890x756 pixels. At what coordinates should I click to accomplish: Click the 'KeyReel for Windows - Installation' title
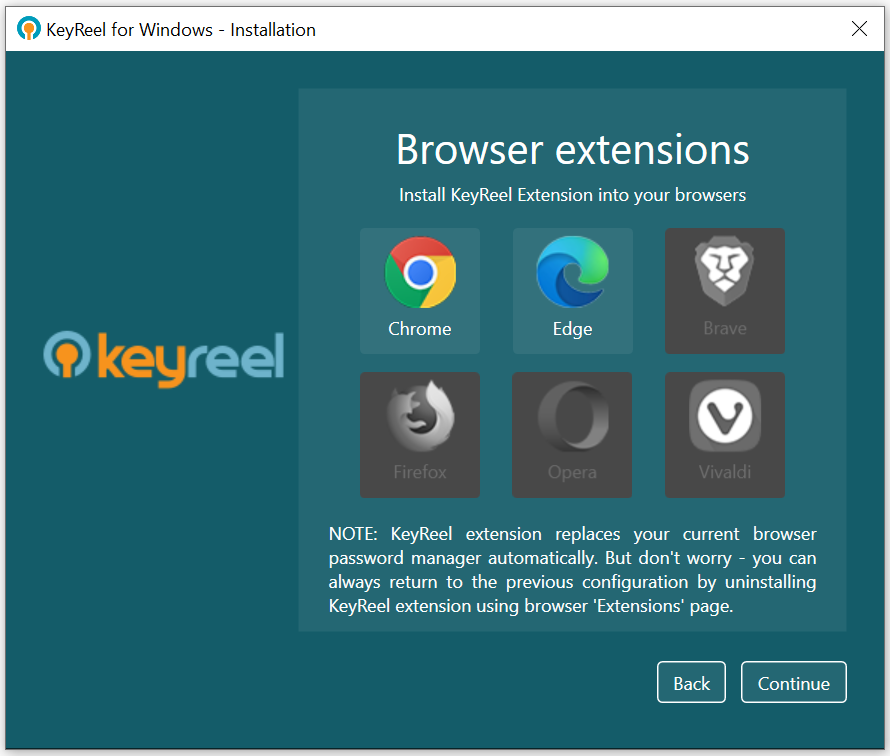[x=181, y=30]
